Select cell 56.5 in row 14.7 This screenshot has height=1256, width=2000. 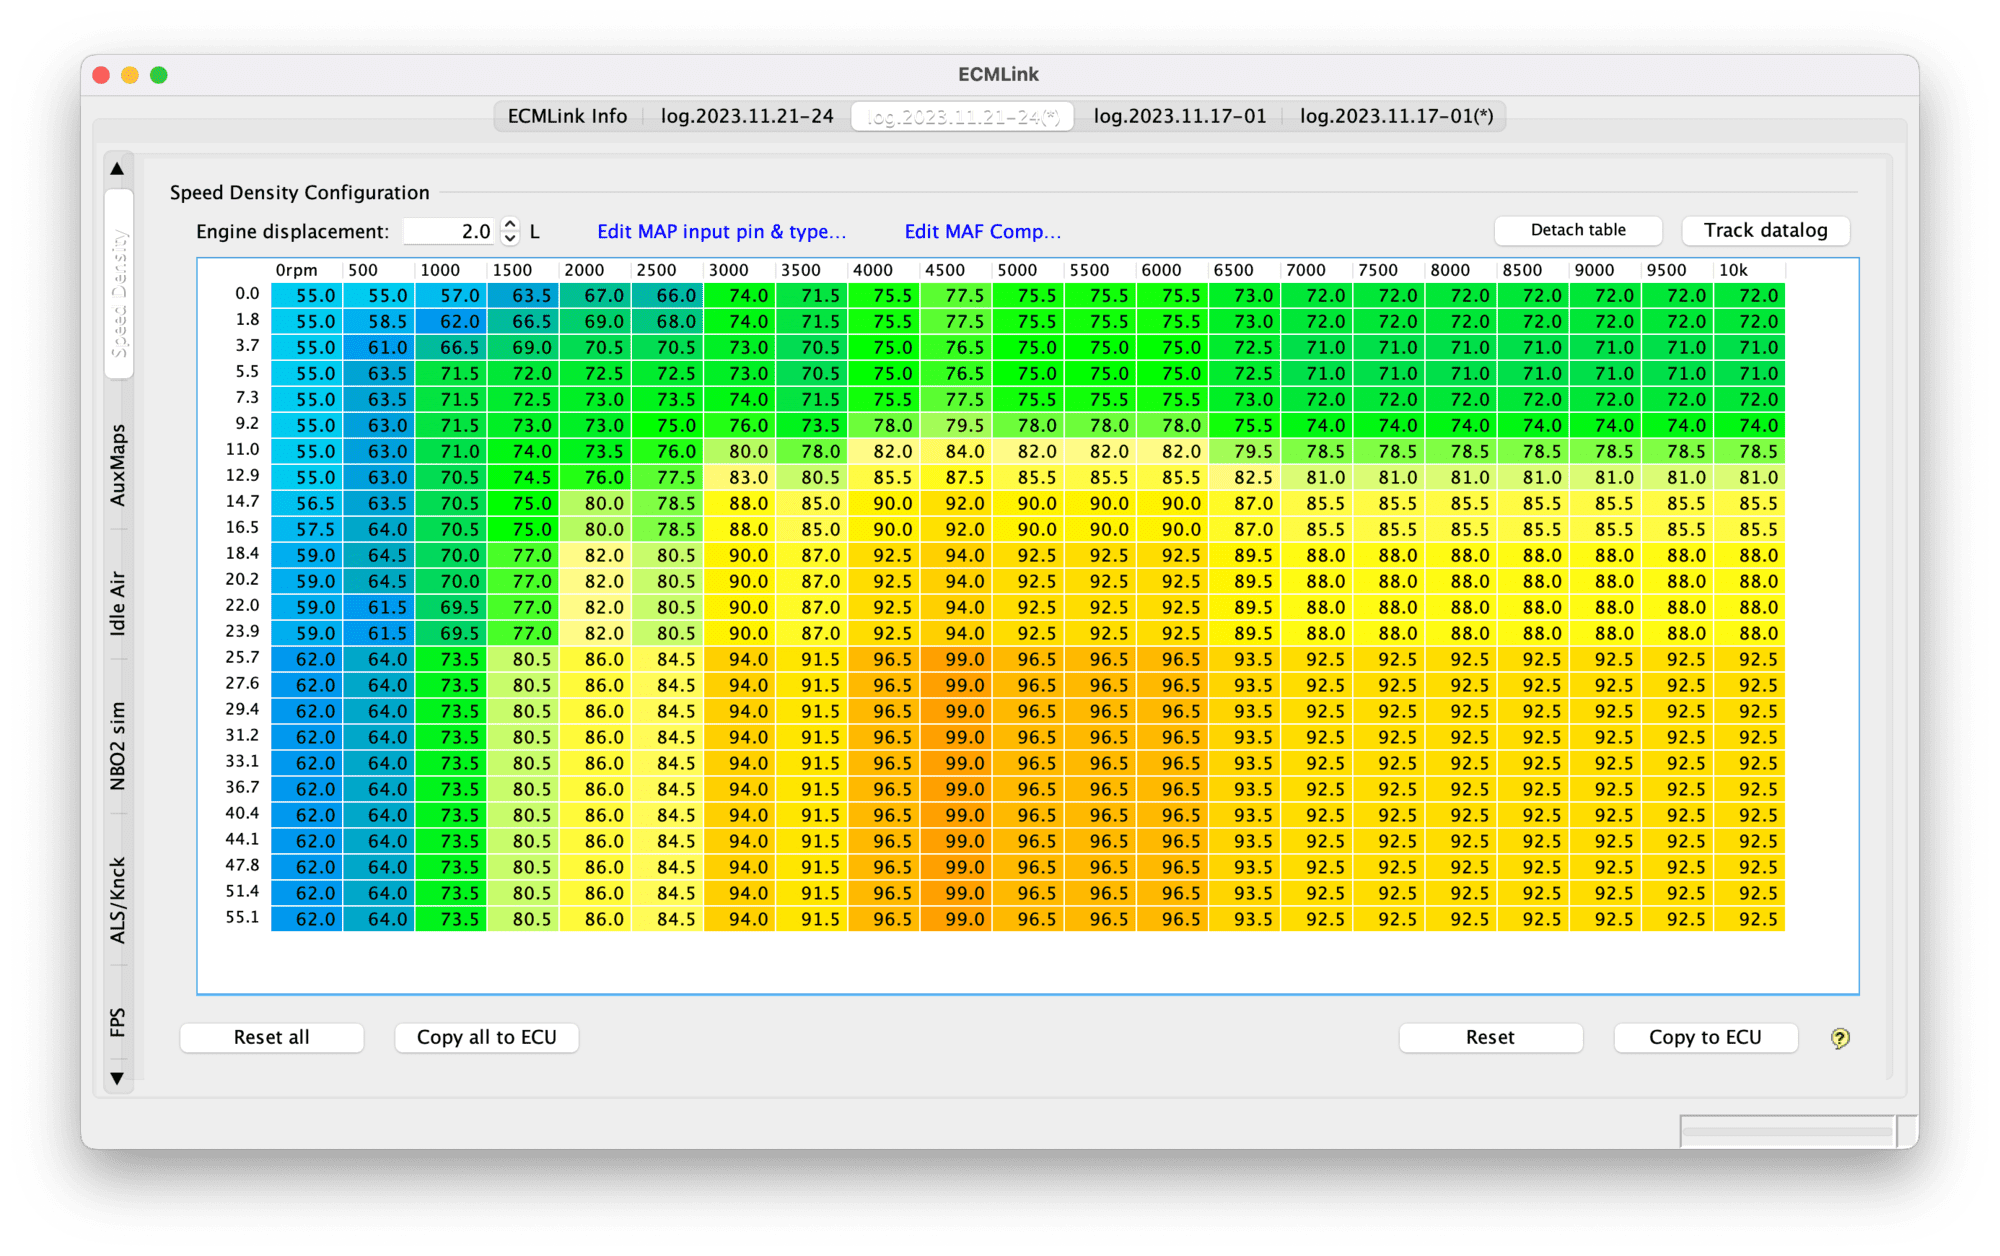(x=307, y=503)
